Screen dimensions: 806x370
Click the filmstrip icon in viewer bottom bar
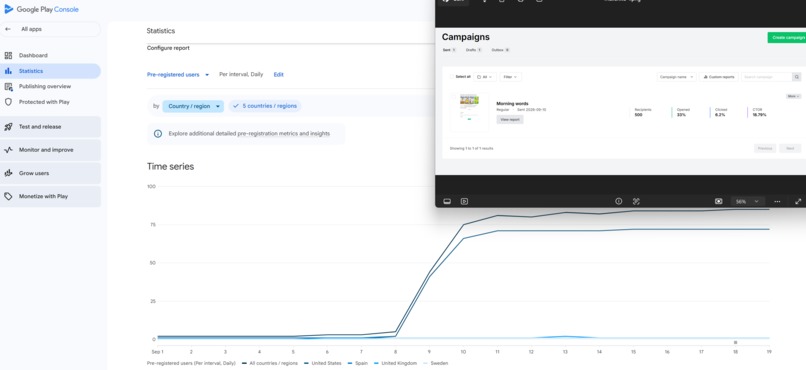pos(447,201)
